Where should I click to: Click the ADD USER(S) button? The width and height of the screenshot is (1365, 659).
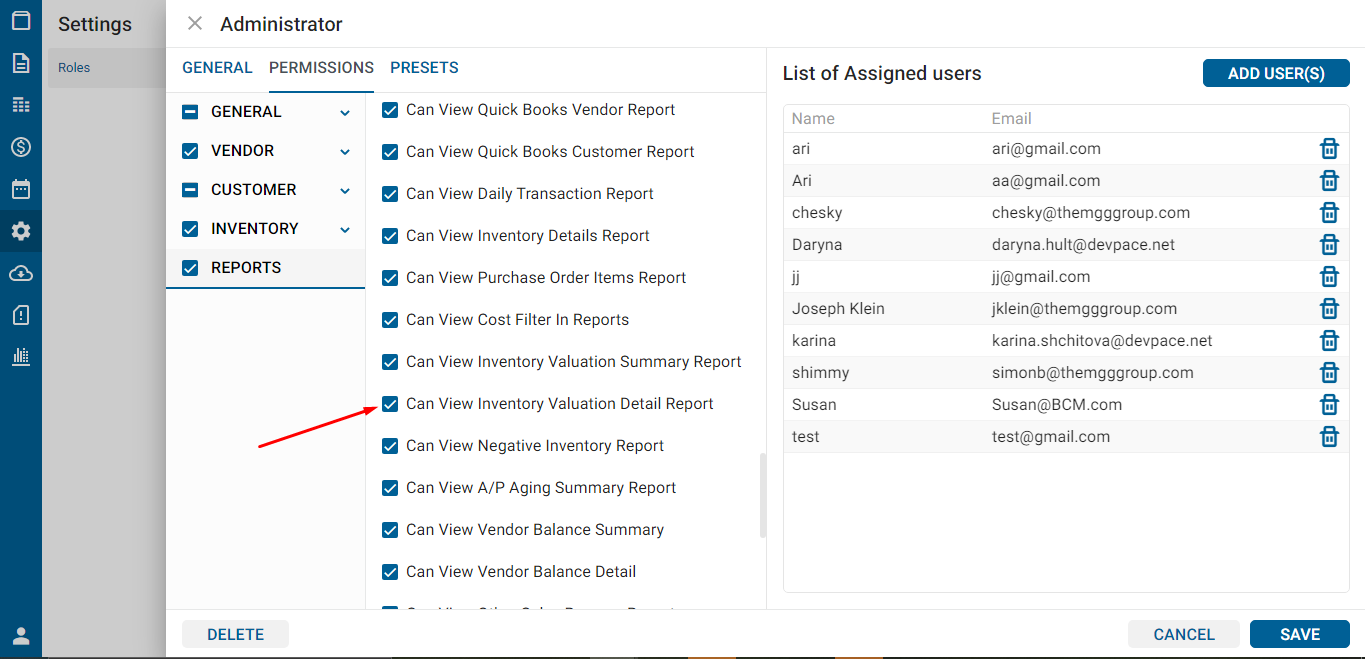tap(1276, 73)
